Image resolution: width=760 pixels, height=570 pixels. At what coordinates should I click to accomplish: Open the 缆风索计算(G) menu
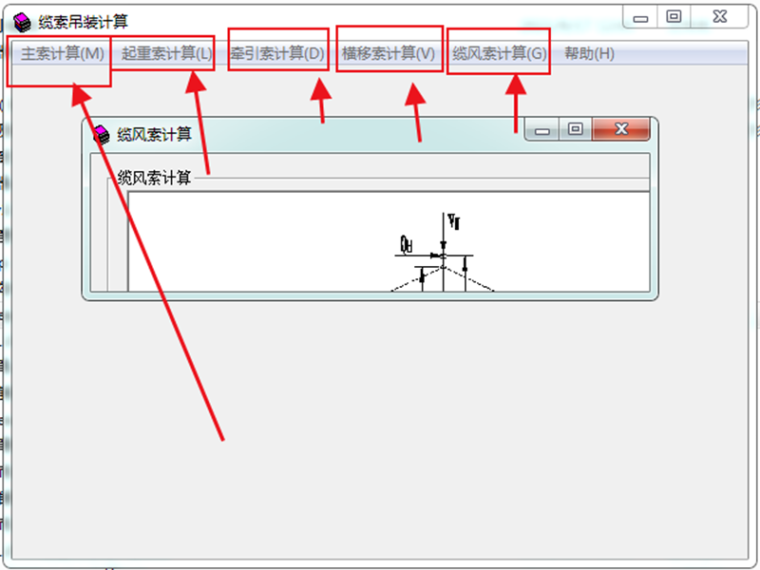tap(499, 53)
